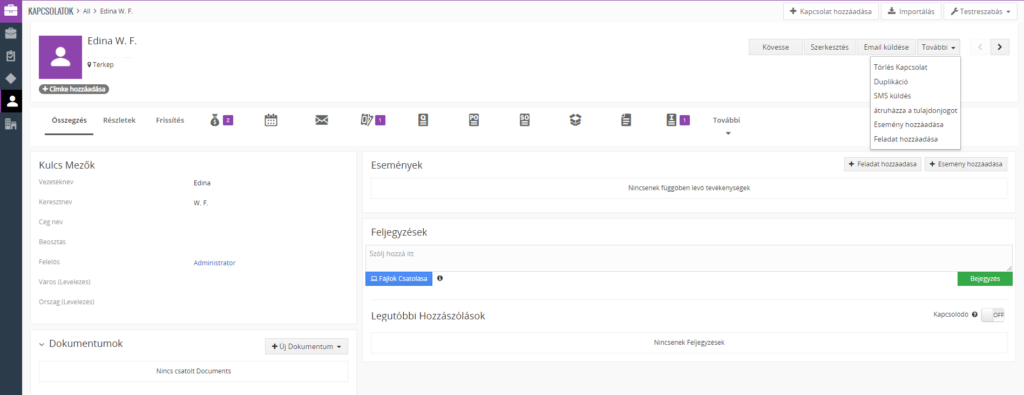Go to next record arrow
This screenshot has width=1024, height=395.
(1000, 47)
